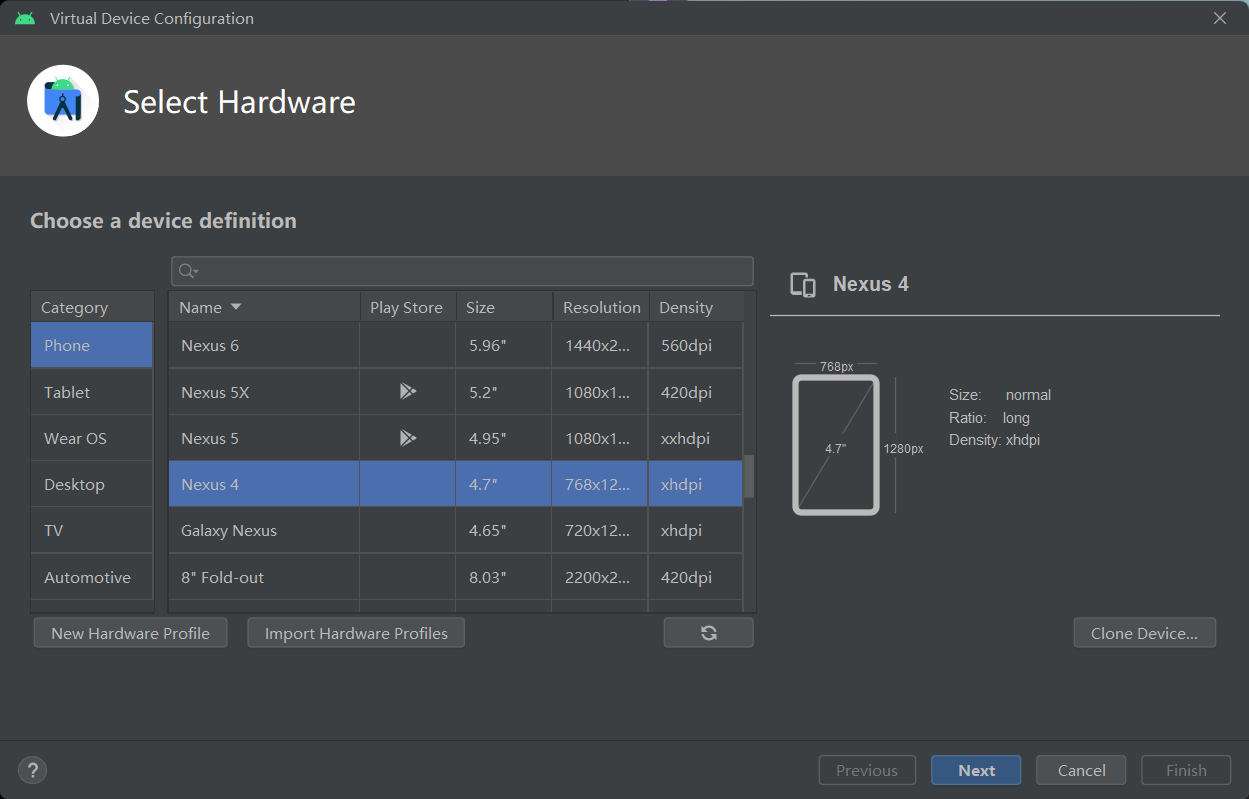Viewport: 1249px width, 799px height.
Task: Click the Nexus 4 screen preview diagram
Action: point(836,446)
